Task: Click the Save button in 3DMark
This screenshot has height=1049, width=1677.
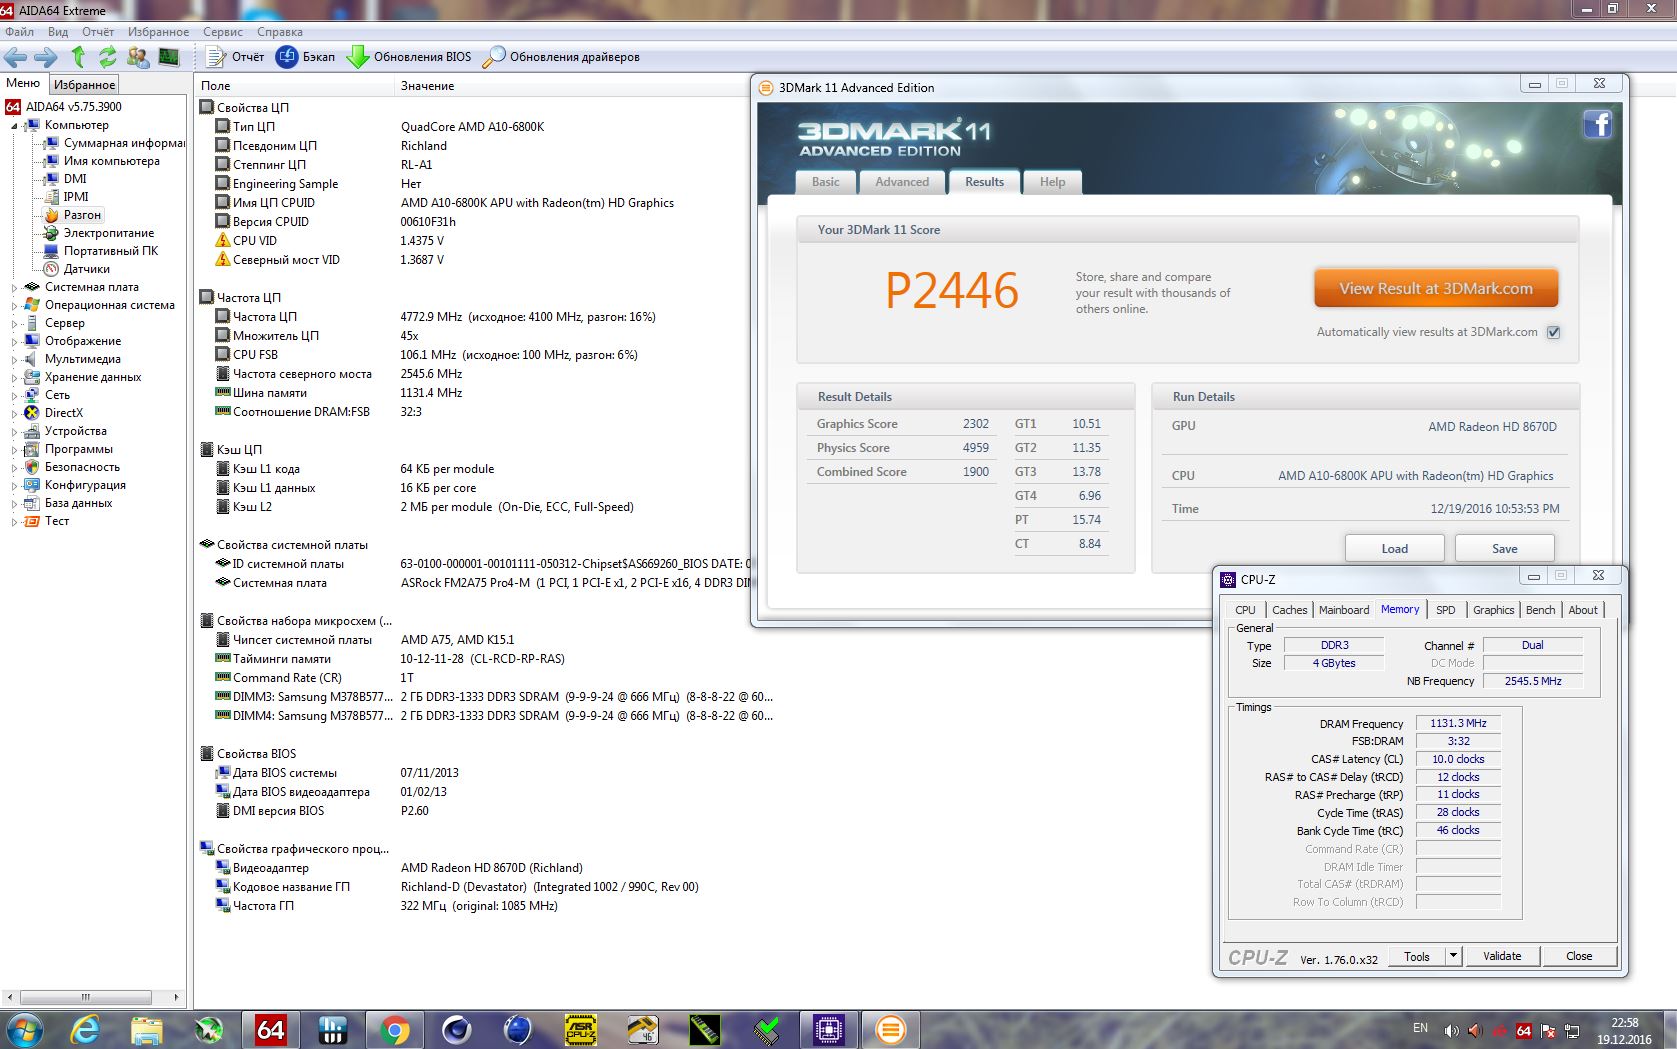Action: [1504, 548]
